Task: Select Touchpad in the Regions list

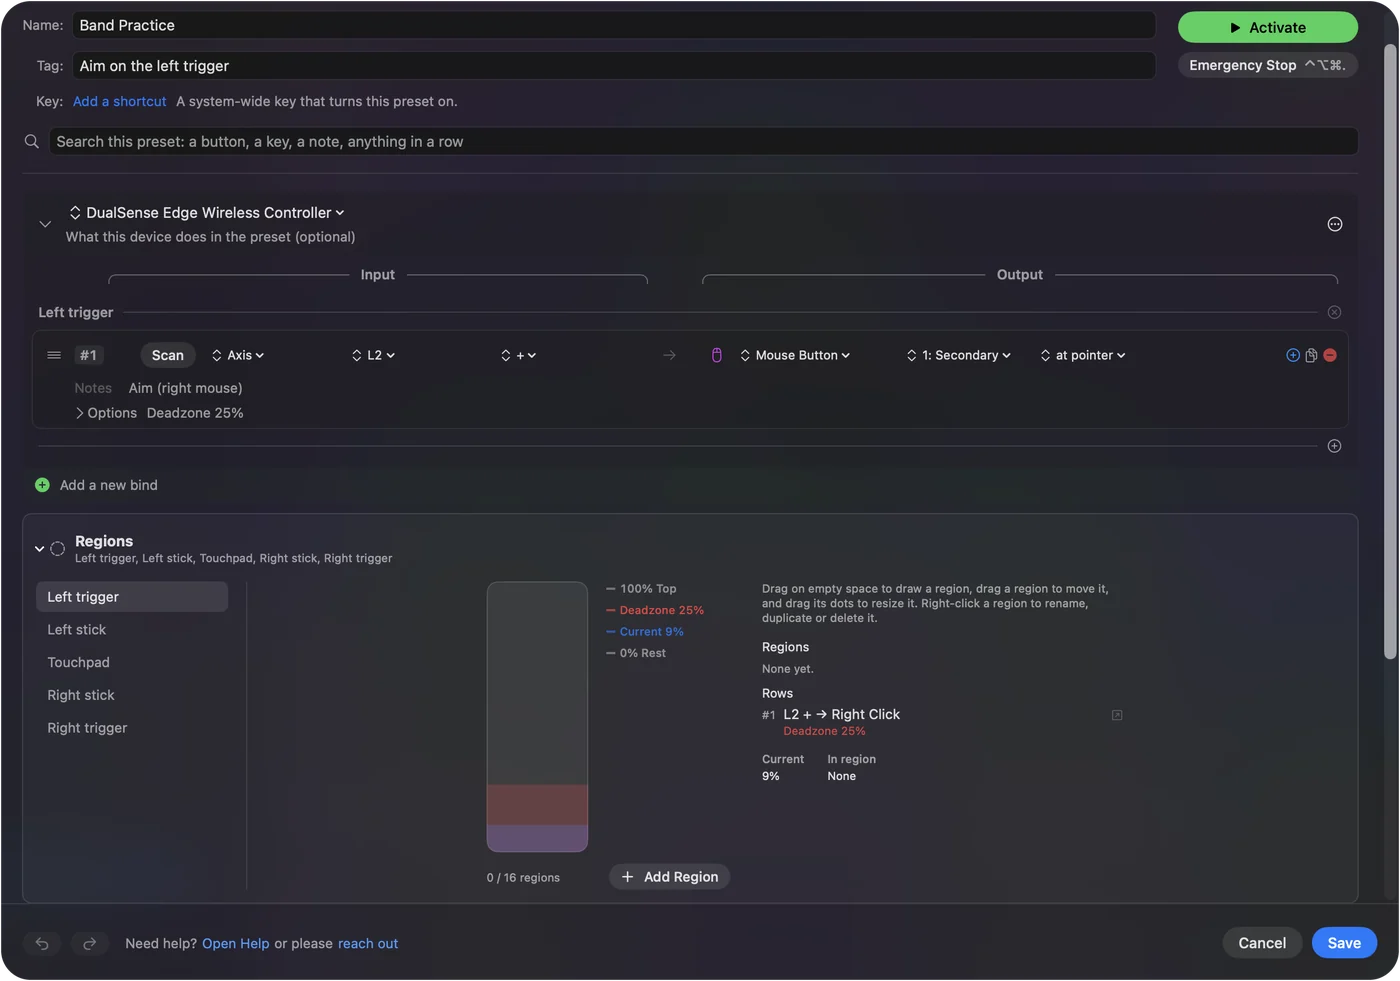Action: pyautogui.click(x=132, y=662)
